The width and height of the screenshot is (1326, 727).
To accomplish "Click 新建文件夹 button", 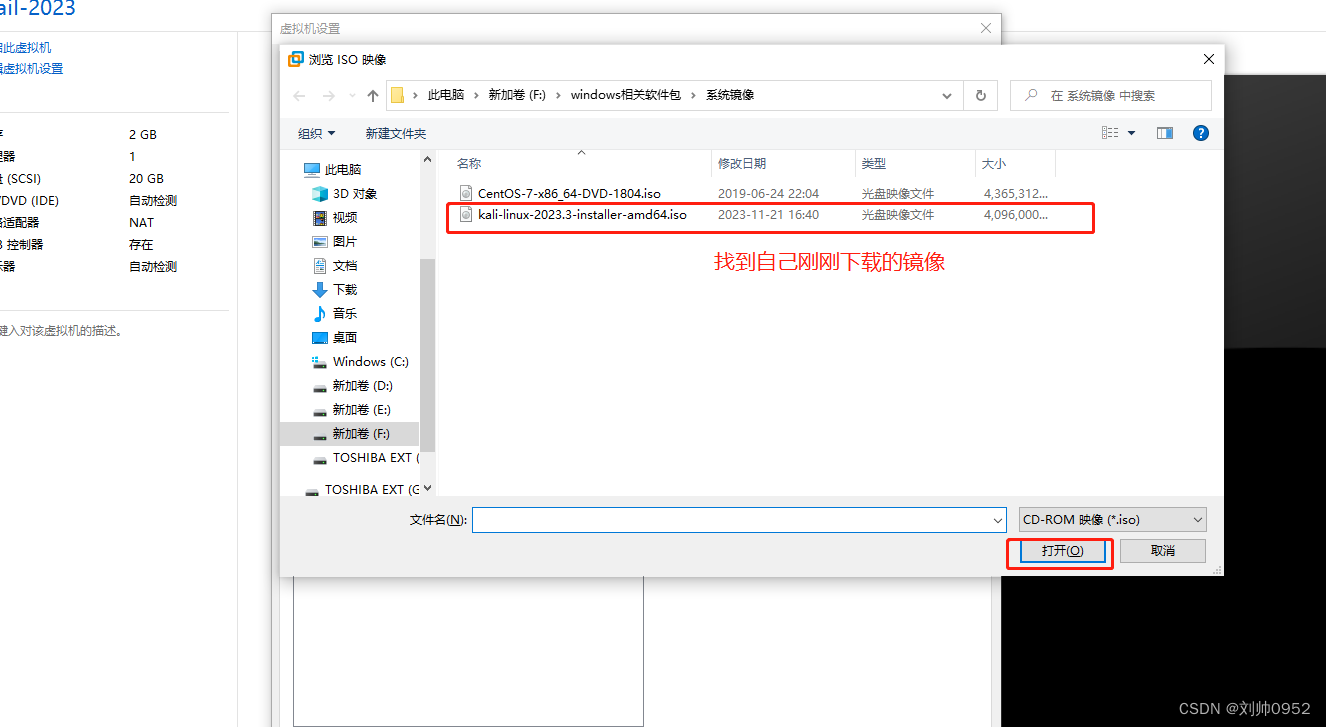I will click(x=396, y=133).
